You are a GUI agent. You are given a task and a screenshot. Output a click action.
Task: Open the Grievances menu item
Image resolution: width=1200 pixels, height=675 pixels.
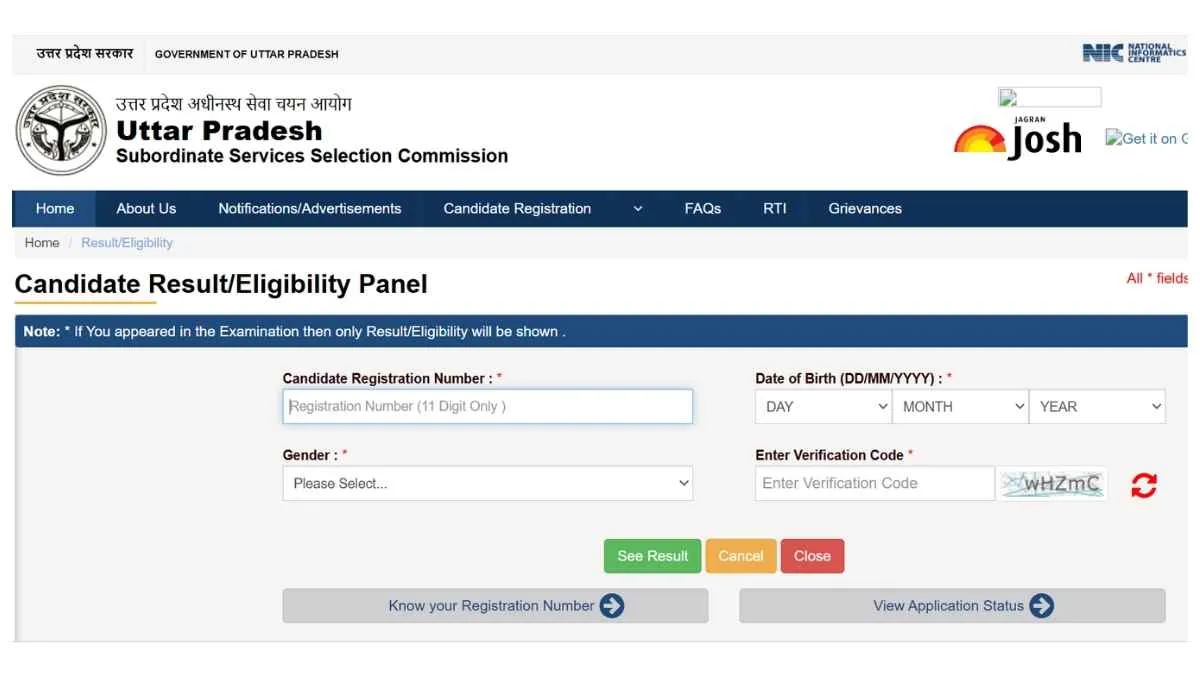(x=865, y=209)
